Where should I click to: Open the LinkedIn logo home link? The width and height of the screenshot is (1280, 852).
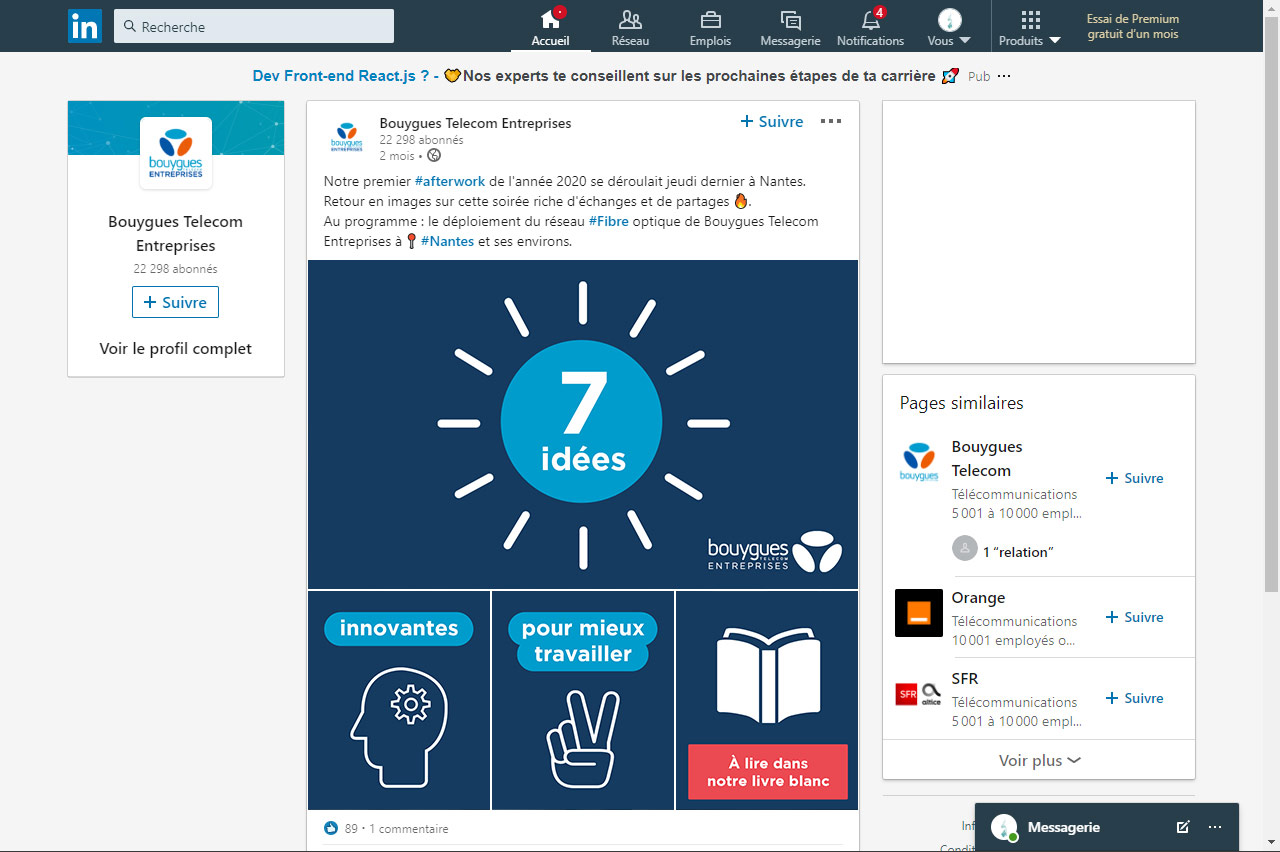pyautogui.click(x=85, y=26)
